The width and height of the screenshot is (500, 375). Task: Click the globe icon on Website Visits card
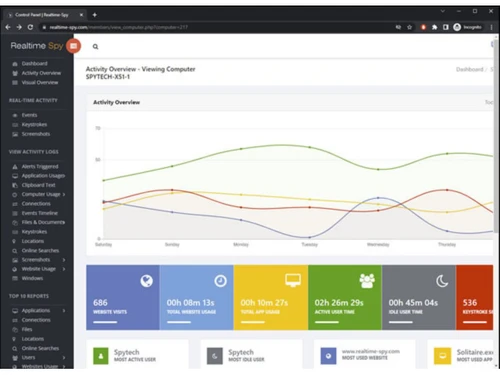point(147,281)
